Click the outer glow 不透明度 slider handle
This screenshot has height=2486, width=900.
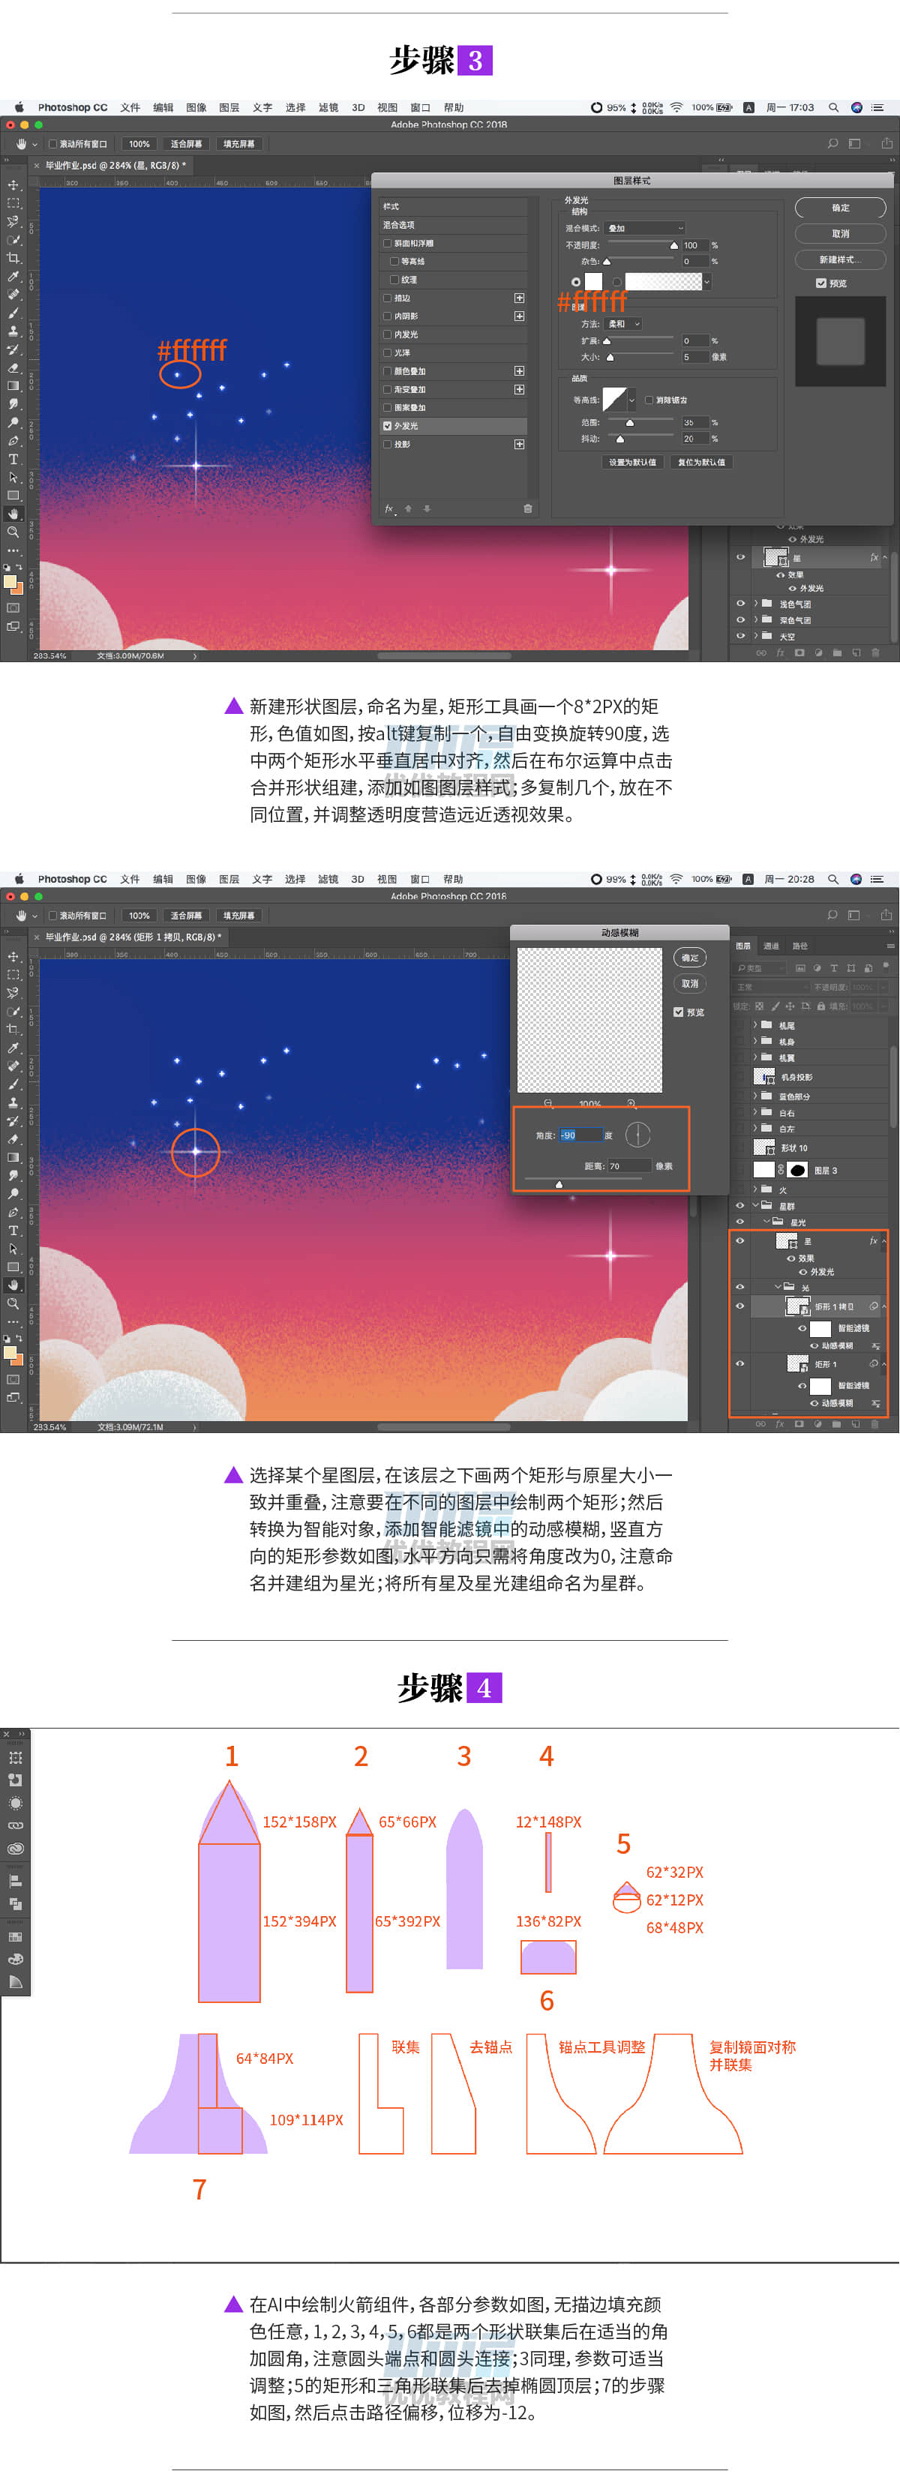674,246
